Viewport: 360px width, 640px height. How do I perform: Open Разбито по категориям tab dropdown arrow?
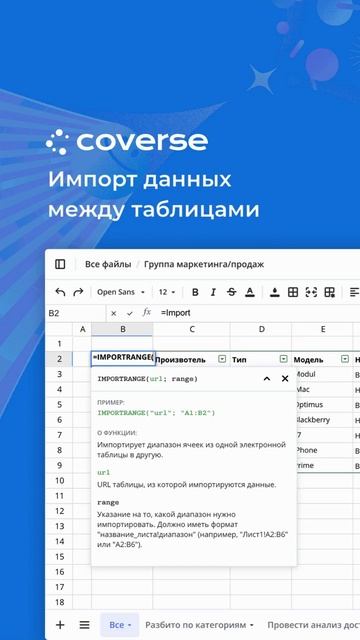pos(251,625)
